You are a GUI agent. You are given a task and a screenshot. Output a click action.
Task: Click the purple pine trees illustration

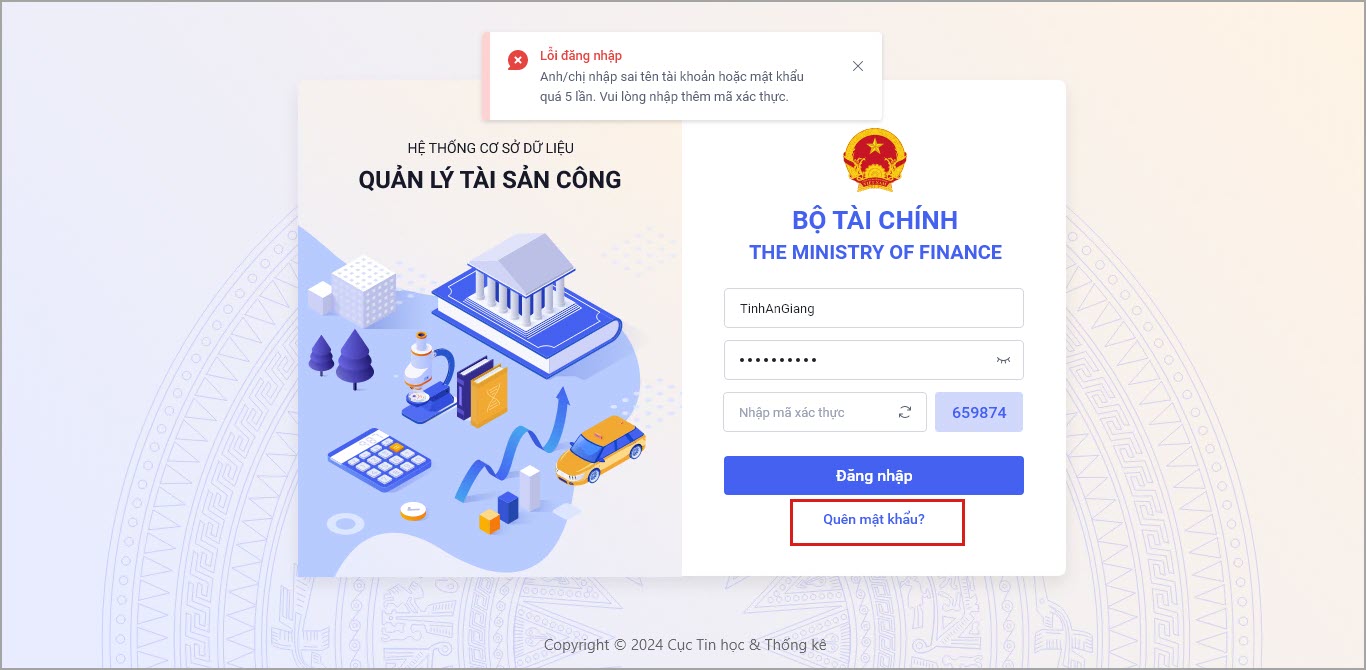(341, 358)
